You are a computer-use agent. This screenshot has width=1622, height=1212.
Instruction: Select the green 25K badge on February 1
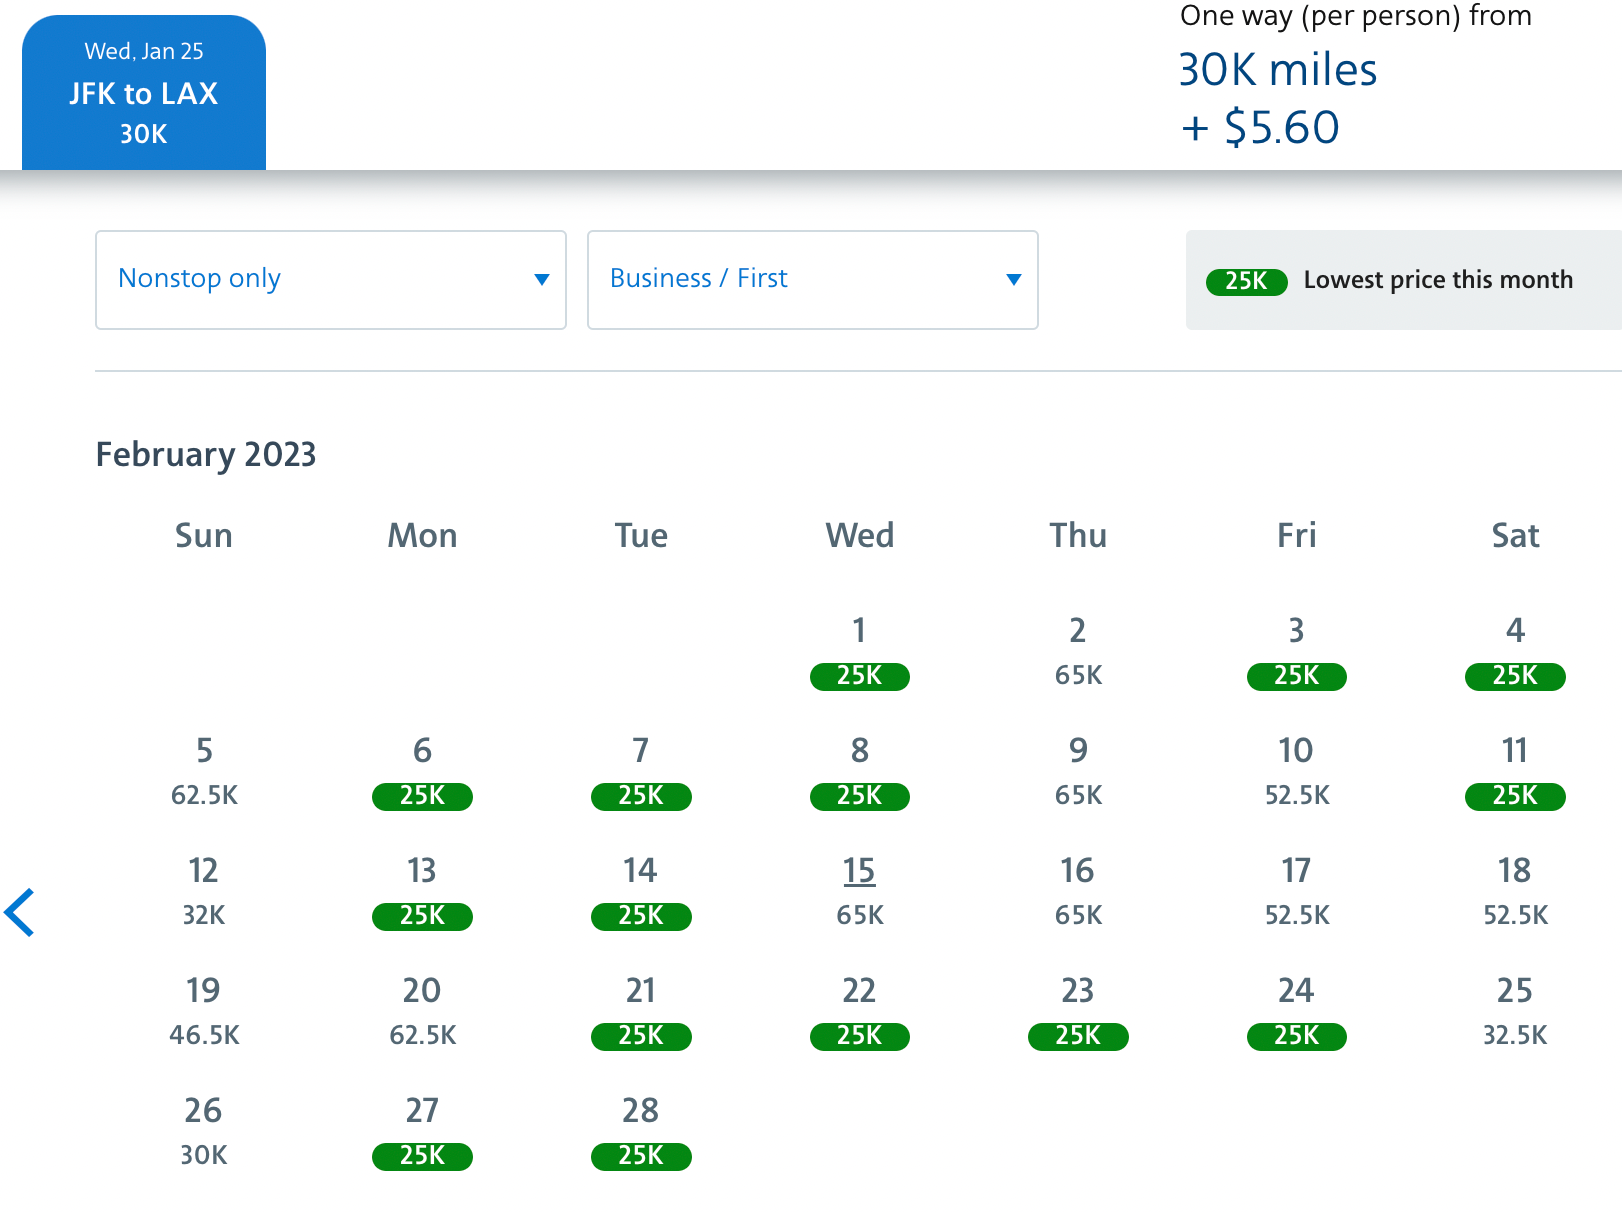pos(858,676)
